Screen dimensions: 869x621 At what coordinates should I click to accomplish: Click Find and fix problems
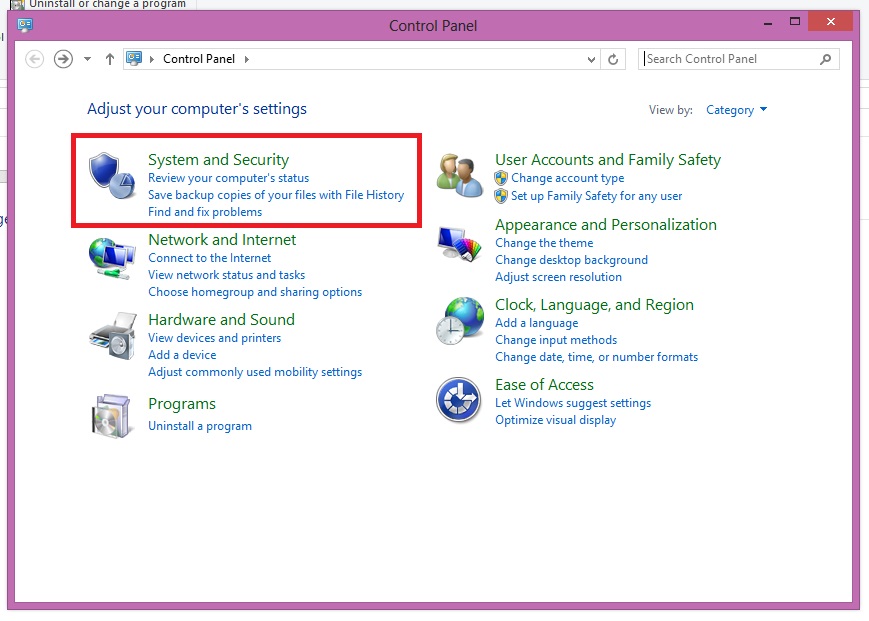(205, 212)
